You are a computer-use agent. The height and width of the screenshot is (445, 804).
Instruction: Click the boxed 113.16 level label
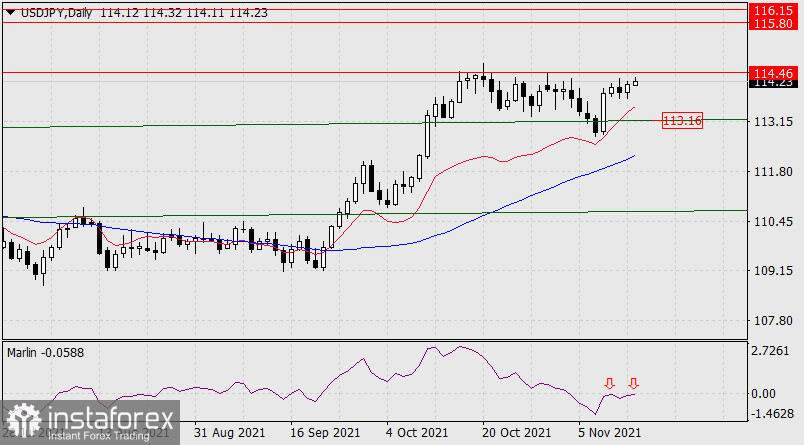(683, 121)
